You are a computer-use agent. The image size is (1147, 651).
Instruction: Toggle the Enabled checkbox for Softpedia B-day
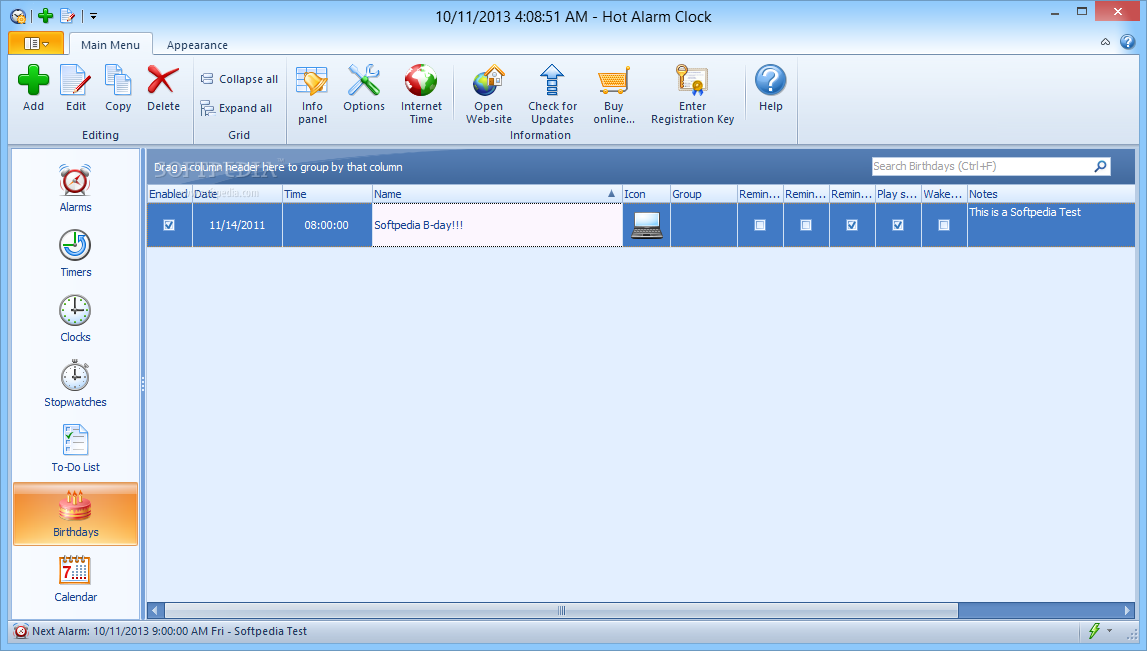coord(169,225)
